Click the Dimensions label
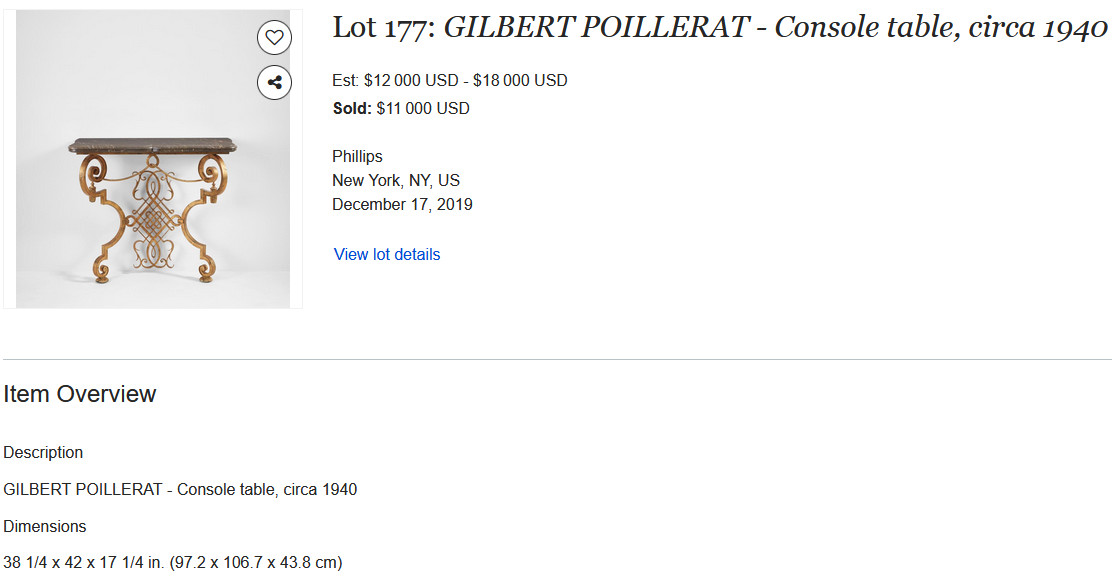The height and width of the screenshot is (588, 1112). click(45, 526)
